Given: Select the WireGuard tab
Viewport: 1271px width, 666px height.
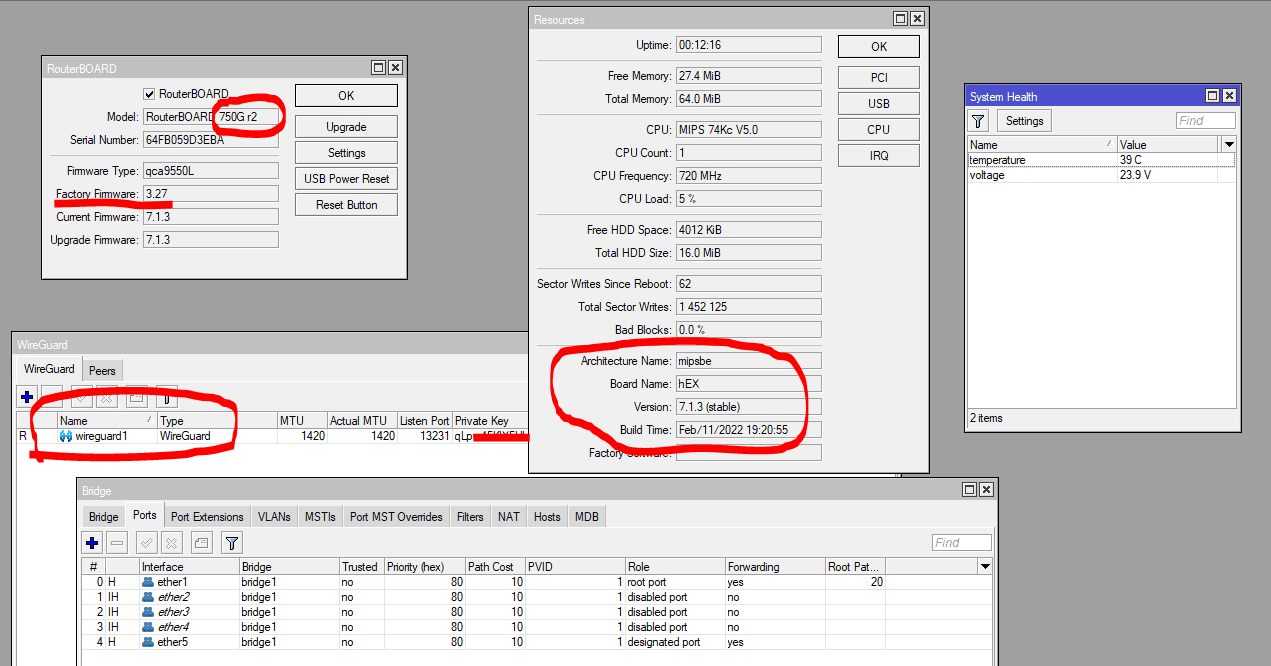Looking at the screenshot, I should click(49, 369).
